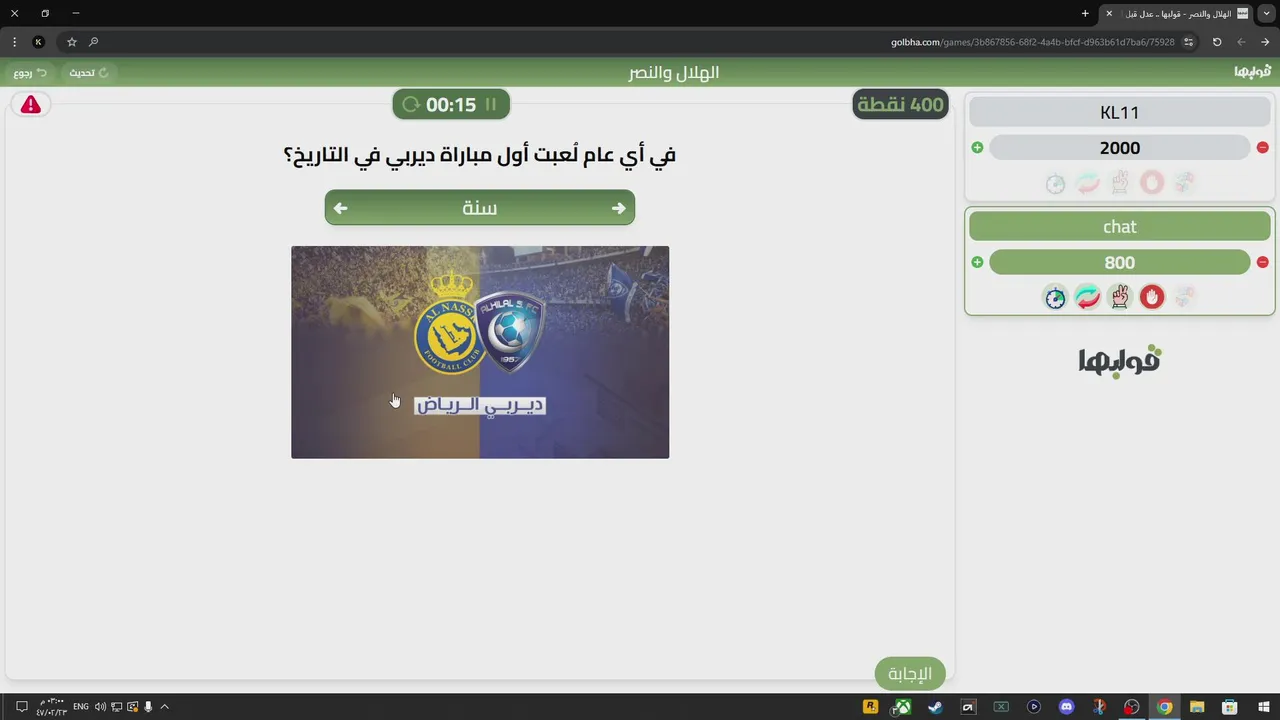Reload the page in browser

click(x=1217, y=42)
